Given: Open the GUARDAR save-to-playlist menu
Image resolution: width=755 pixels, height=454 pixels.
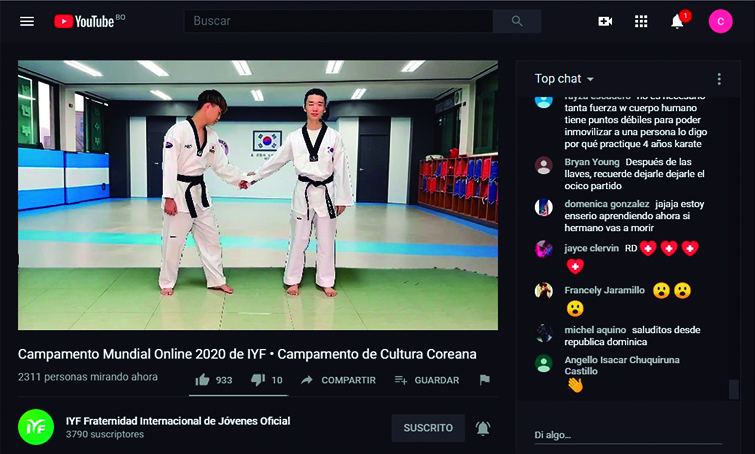Looking at the screenshot, I should (x=427, y=380).
